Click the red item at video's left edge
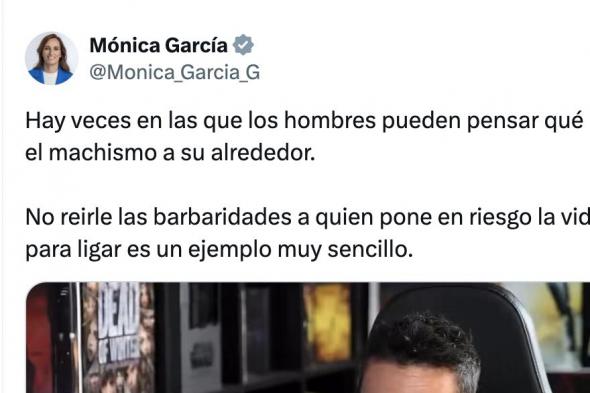The width and height of the screenshot is (590, 393). point(39,339)
